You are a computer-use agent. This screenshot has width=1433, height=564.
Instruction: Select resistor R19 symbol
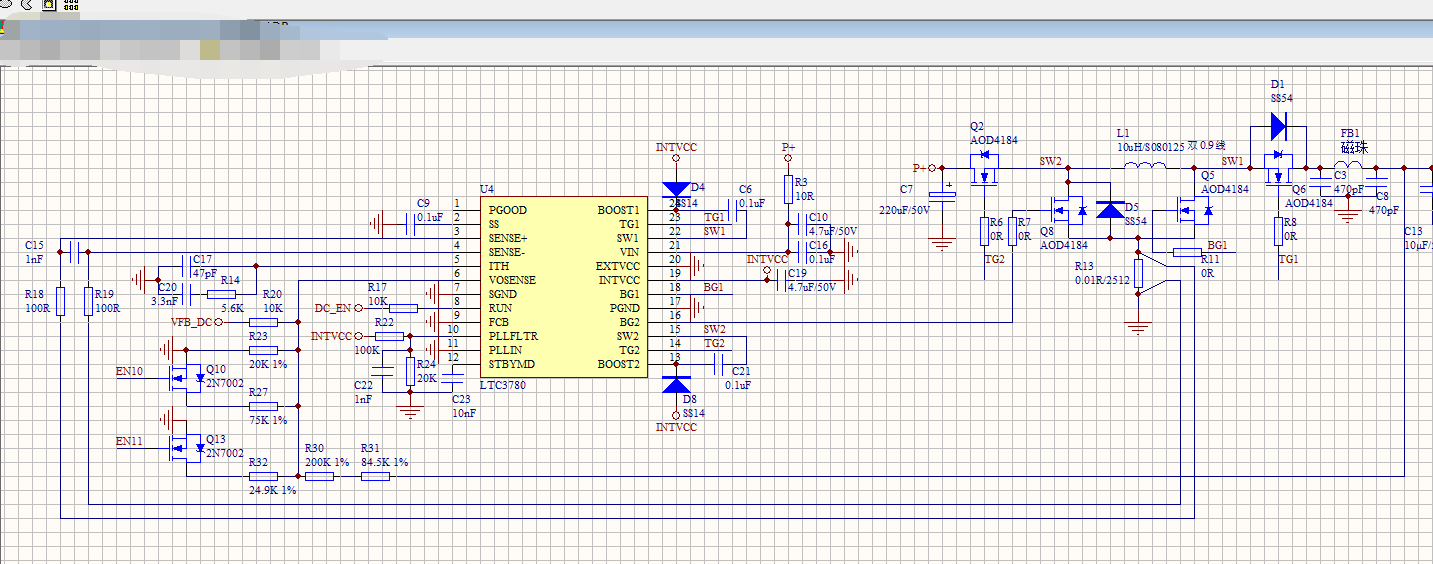(x=88, y=302)
